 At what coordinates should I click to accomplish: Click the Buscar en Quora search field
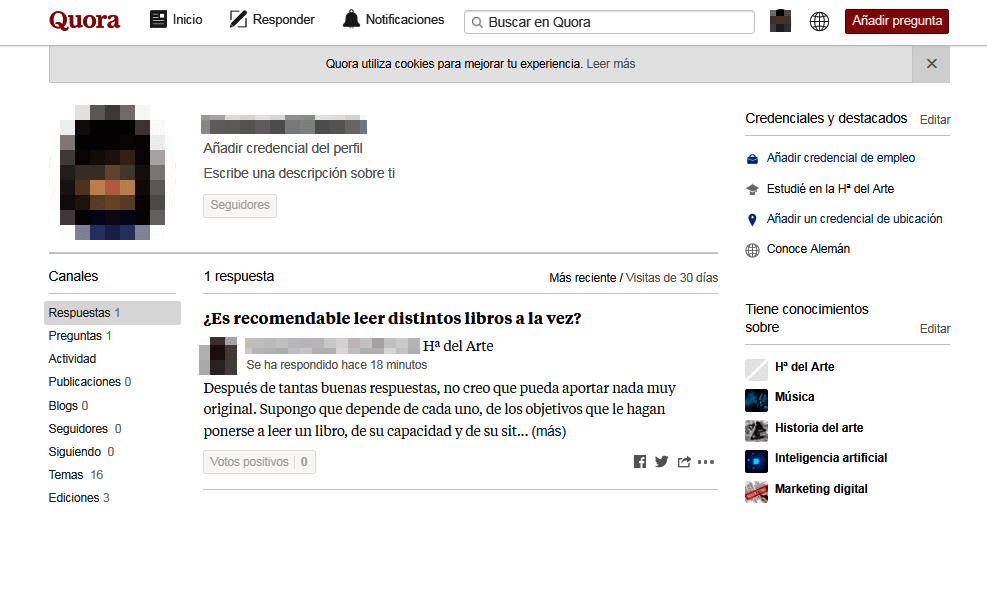[x=608, y=21]
